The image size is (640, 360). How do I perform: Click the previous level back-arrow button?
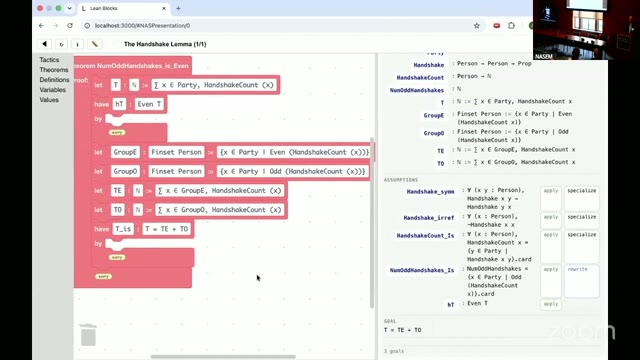[44, 44]
